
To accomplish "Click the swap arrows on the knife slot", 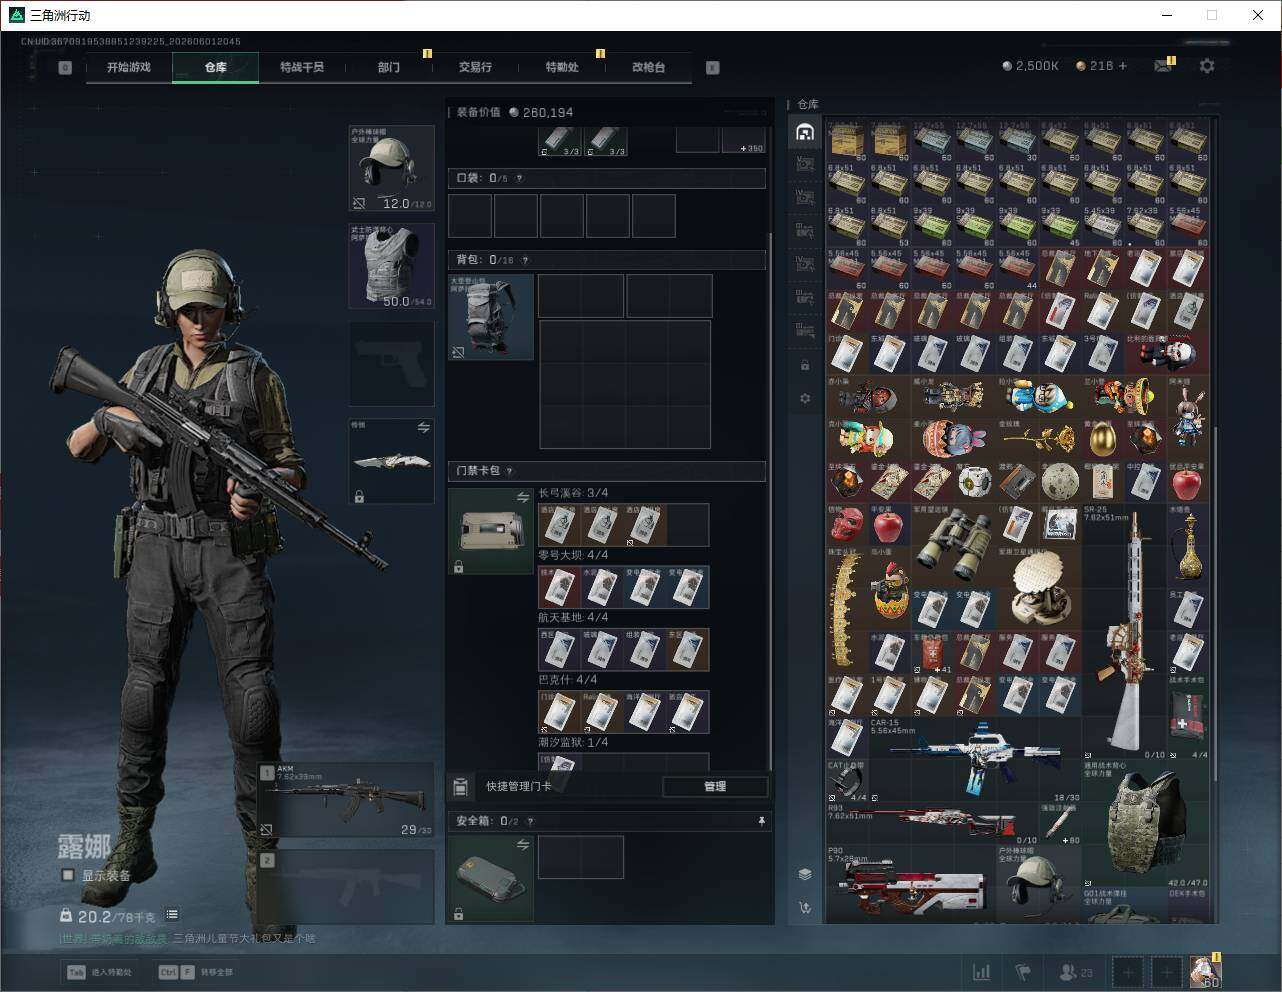I will 424,427.
